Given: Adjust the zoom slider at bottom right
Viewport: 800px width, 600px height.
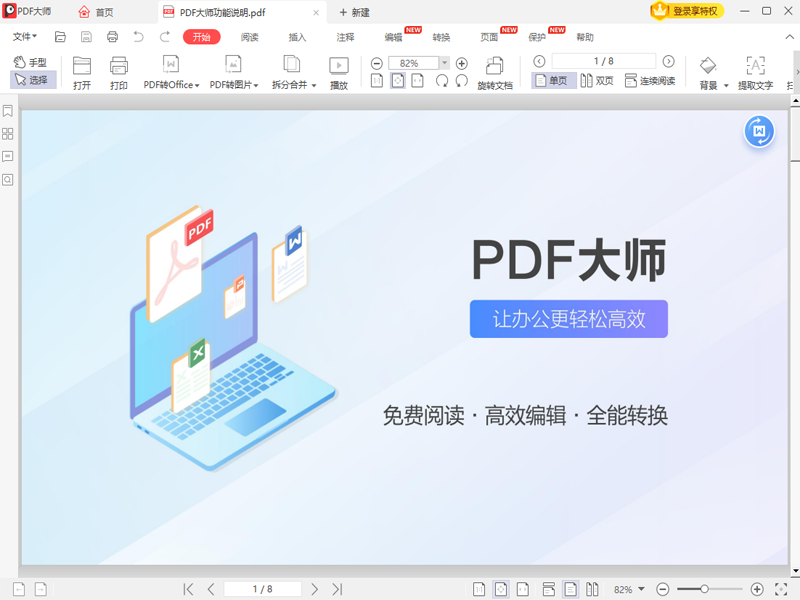Looking at the screenshot, I should (706, 588).
